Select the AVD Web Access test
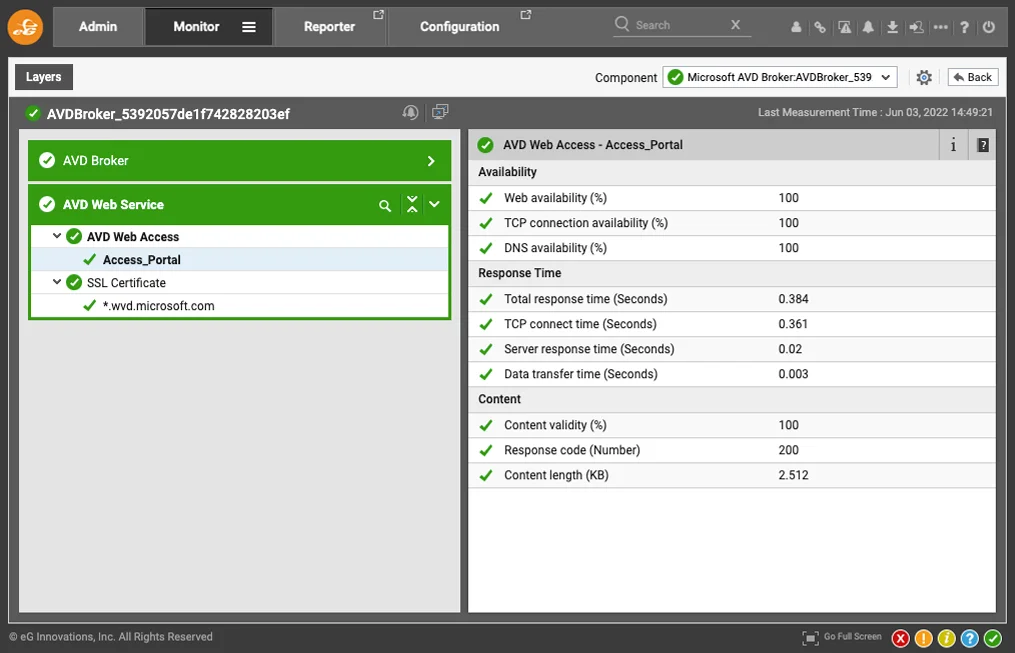The height and width of the screenshot is (653, 1015). point(133,237)
